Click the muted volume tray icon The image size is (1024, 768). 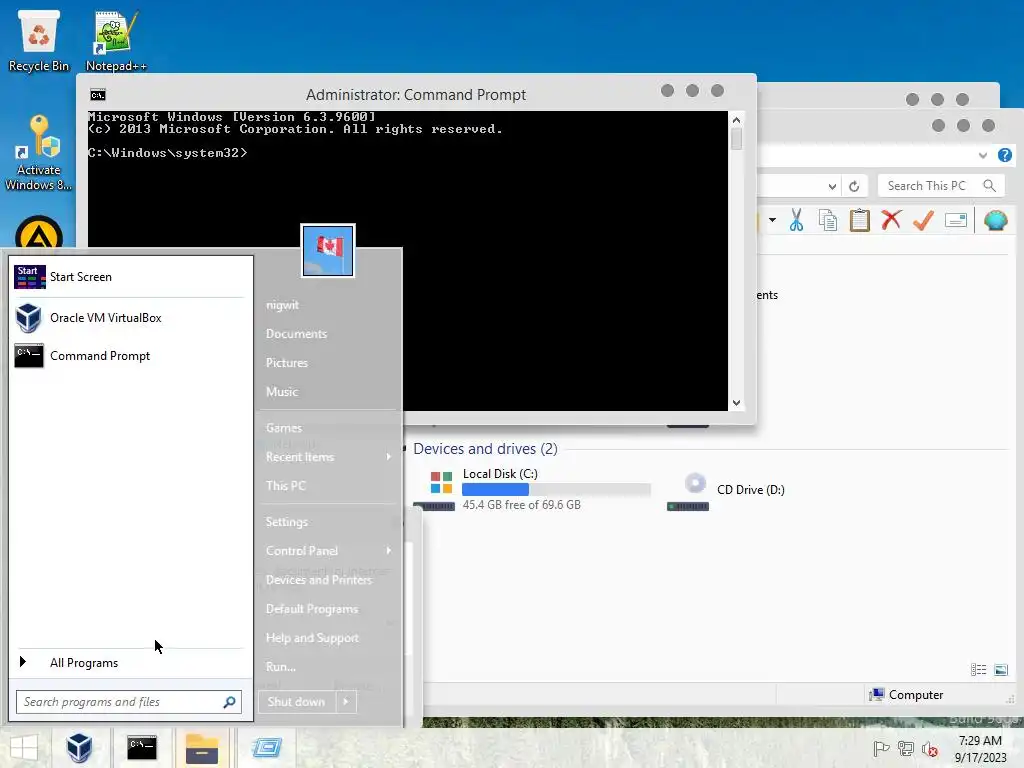[x=929, y=748]
